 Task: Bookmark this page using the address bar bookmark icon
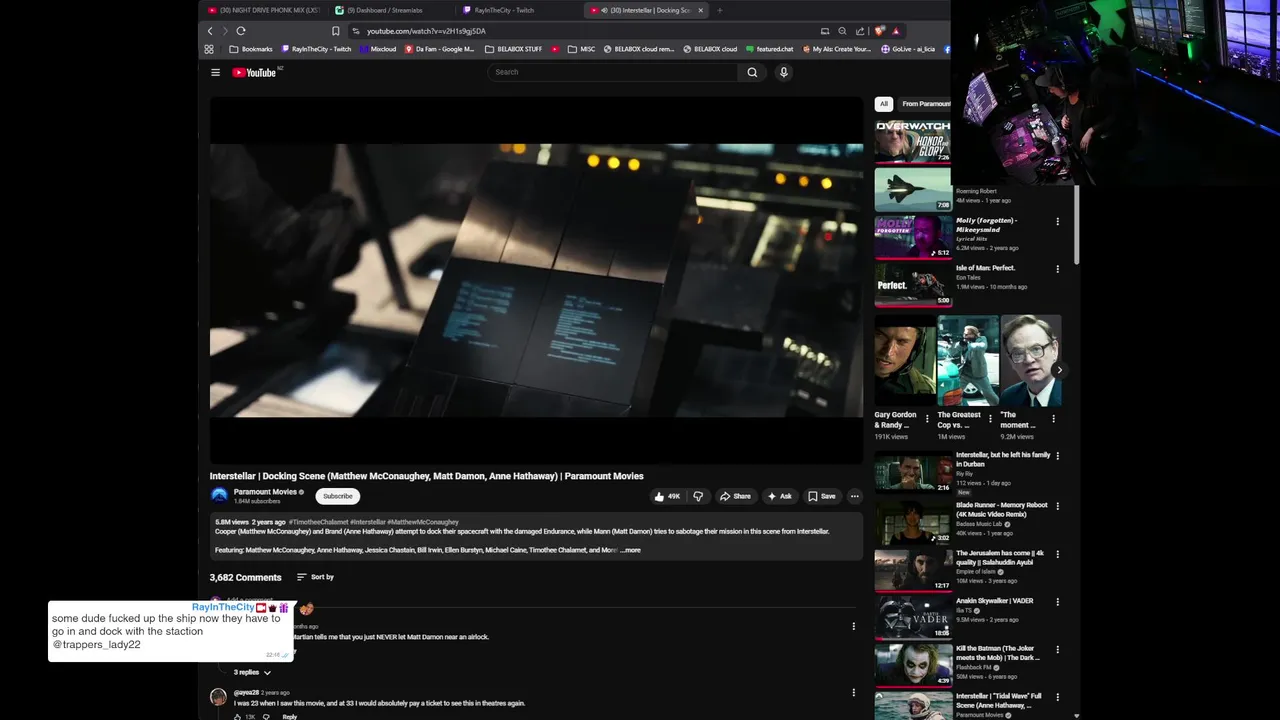tap(336, 31)
